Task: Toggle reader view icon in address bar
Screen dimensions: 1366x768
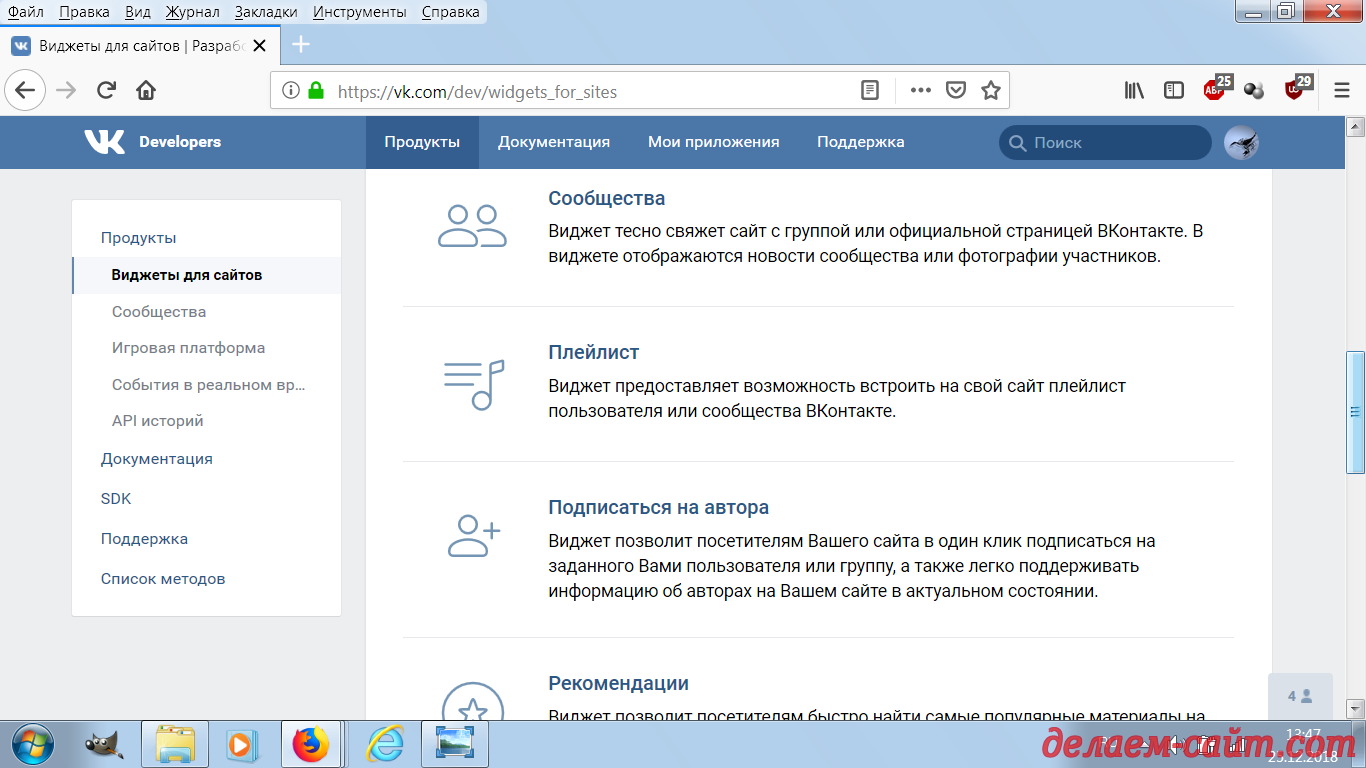Action: [870, 91]
